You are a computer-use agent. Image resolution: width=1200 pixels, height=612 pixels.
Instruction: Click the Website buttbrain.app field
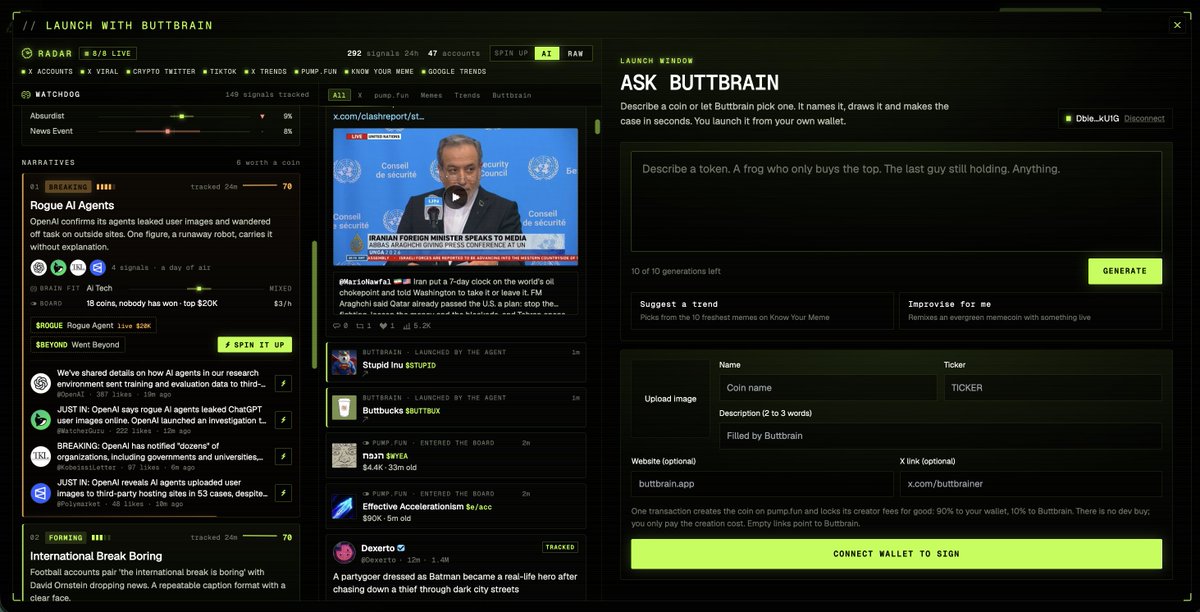tap(761, 484)
